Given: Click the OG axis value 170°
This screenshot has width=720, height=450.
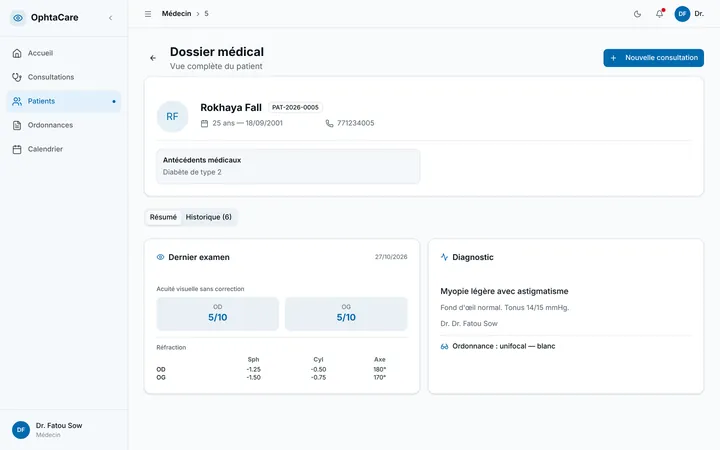Looking at the screenshot, I should pyautogui.click(x=380, y=377).
